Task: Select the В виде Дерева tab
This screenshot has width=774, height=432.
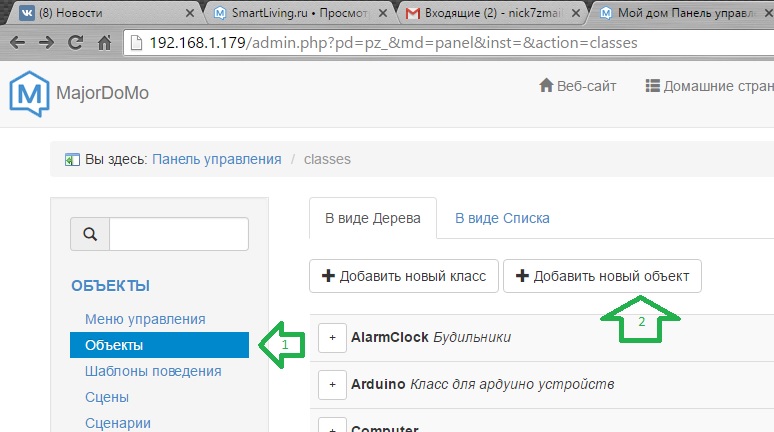Action: 373,218
